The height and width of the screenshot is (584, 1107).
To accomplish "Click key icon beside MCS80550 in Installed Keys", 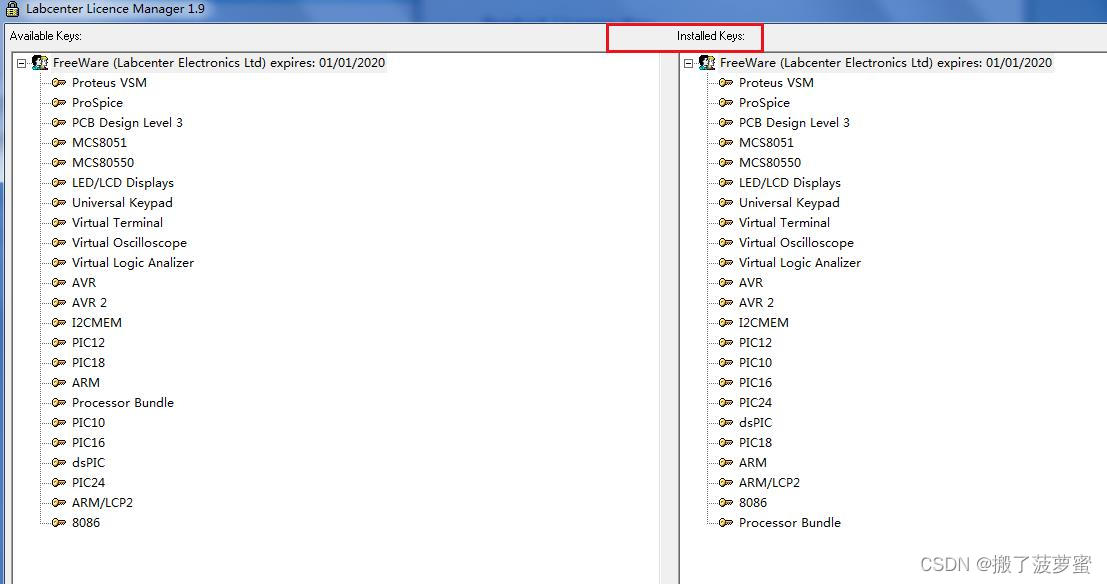I will click(x=726, y=162).
